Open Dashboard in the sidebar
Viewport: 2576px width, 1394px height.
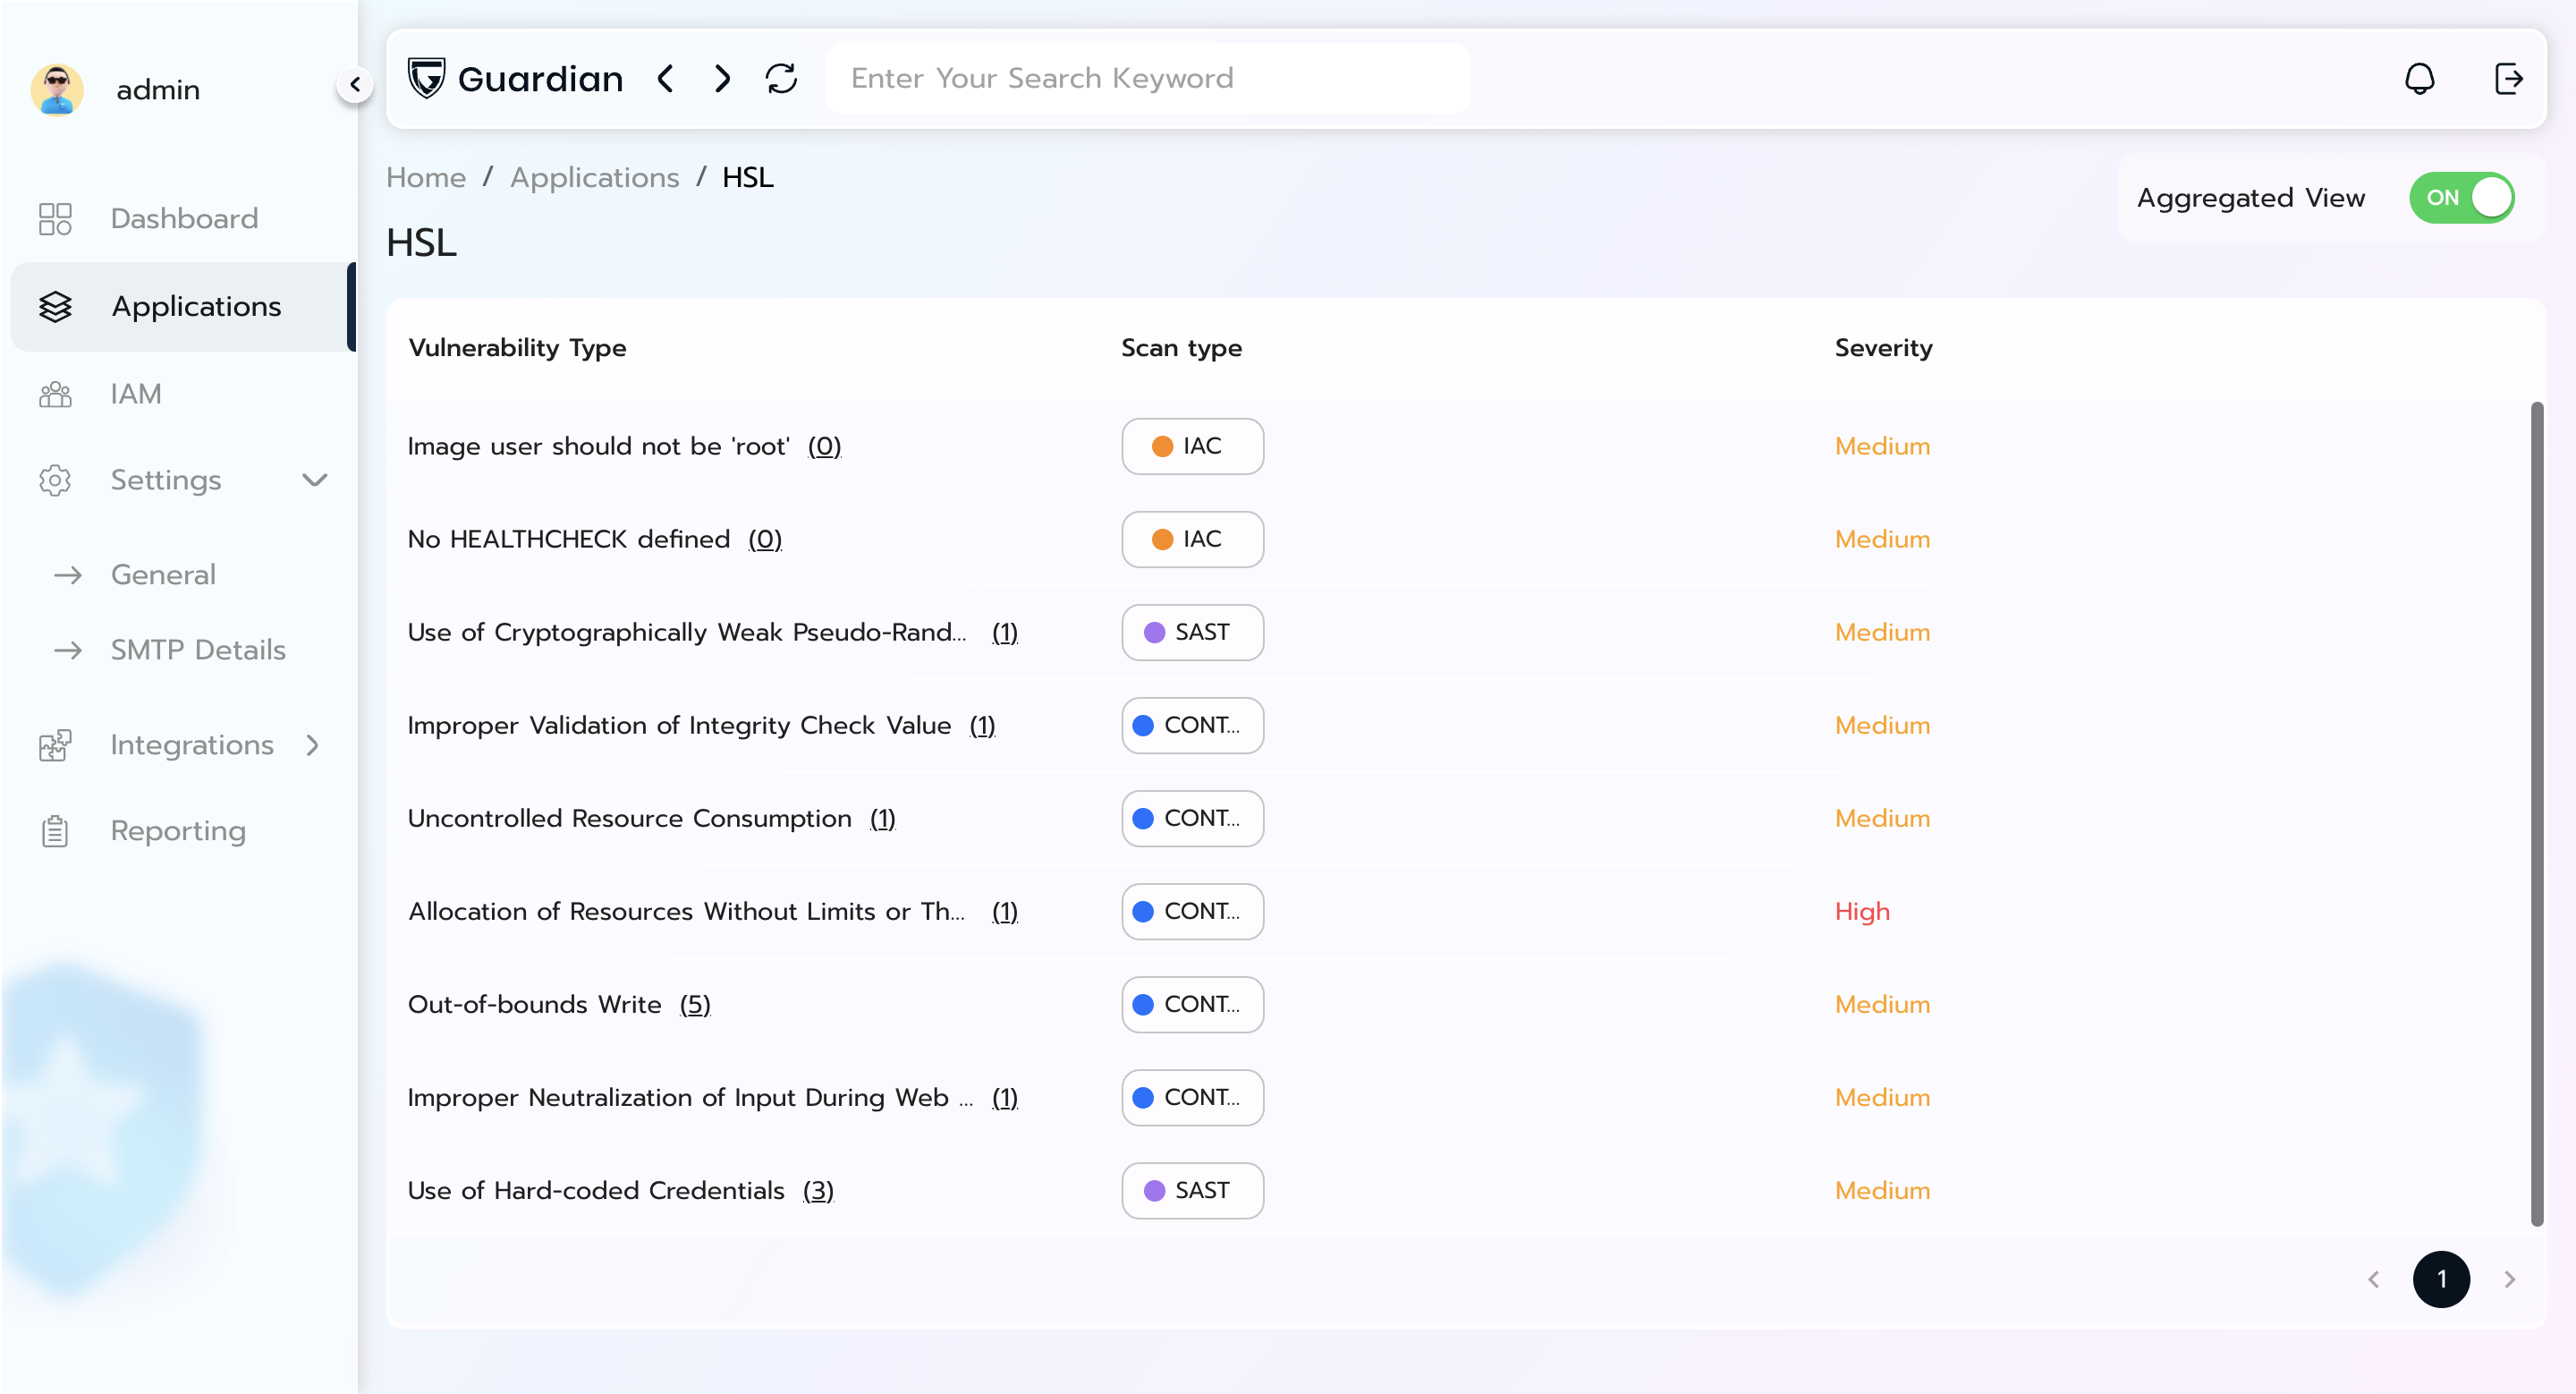pyautogui.click(x=184, y=219)
